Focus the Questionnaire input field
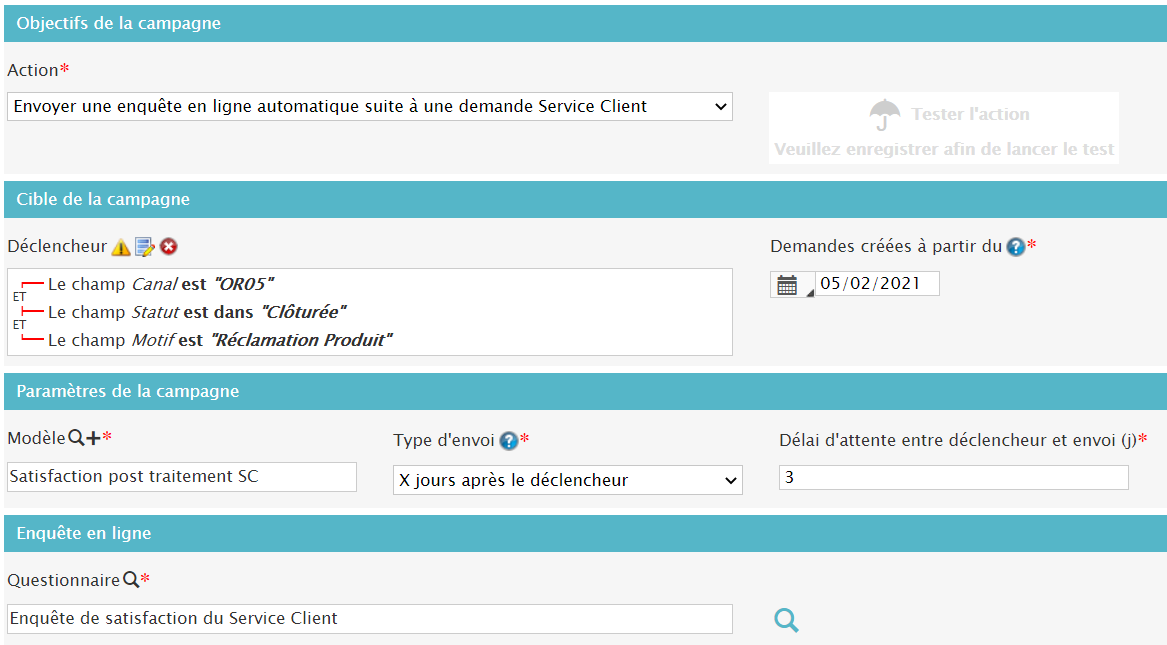 point(369,619)
